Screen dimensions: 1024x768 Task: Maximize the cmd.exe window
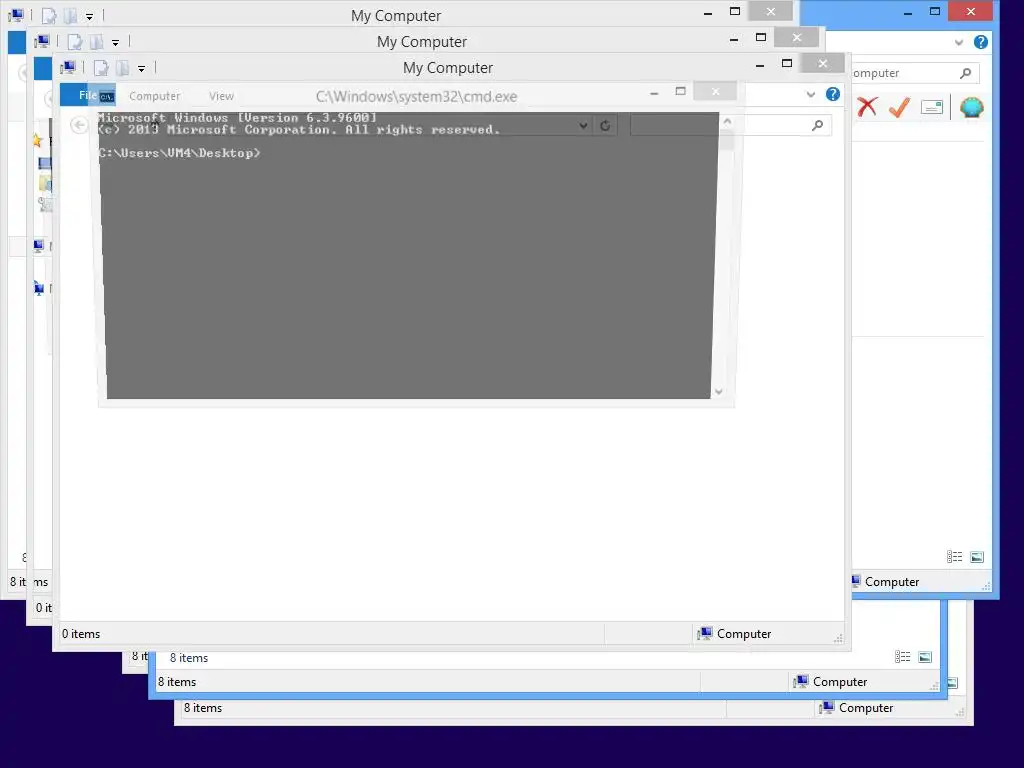680,91
